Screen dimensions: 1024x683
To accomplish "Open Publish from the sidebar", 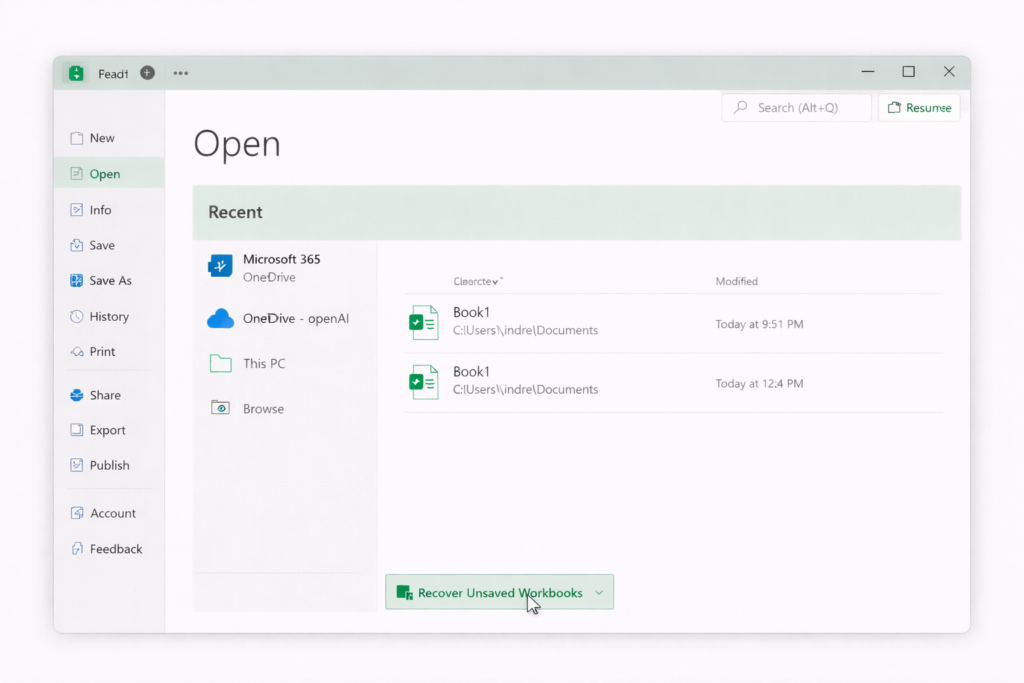I will click(109, 465).
